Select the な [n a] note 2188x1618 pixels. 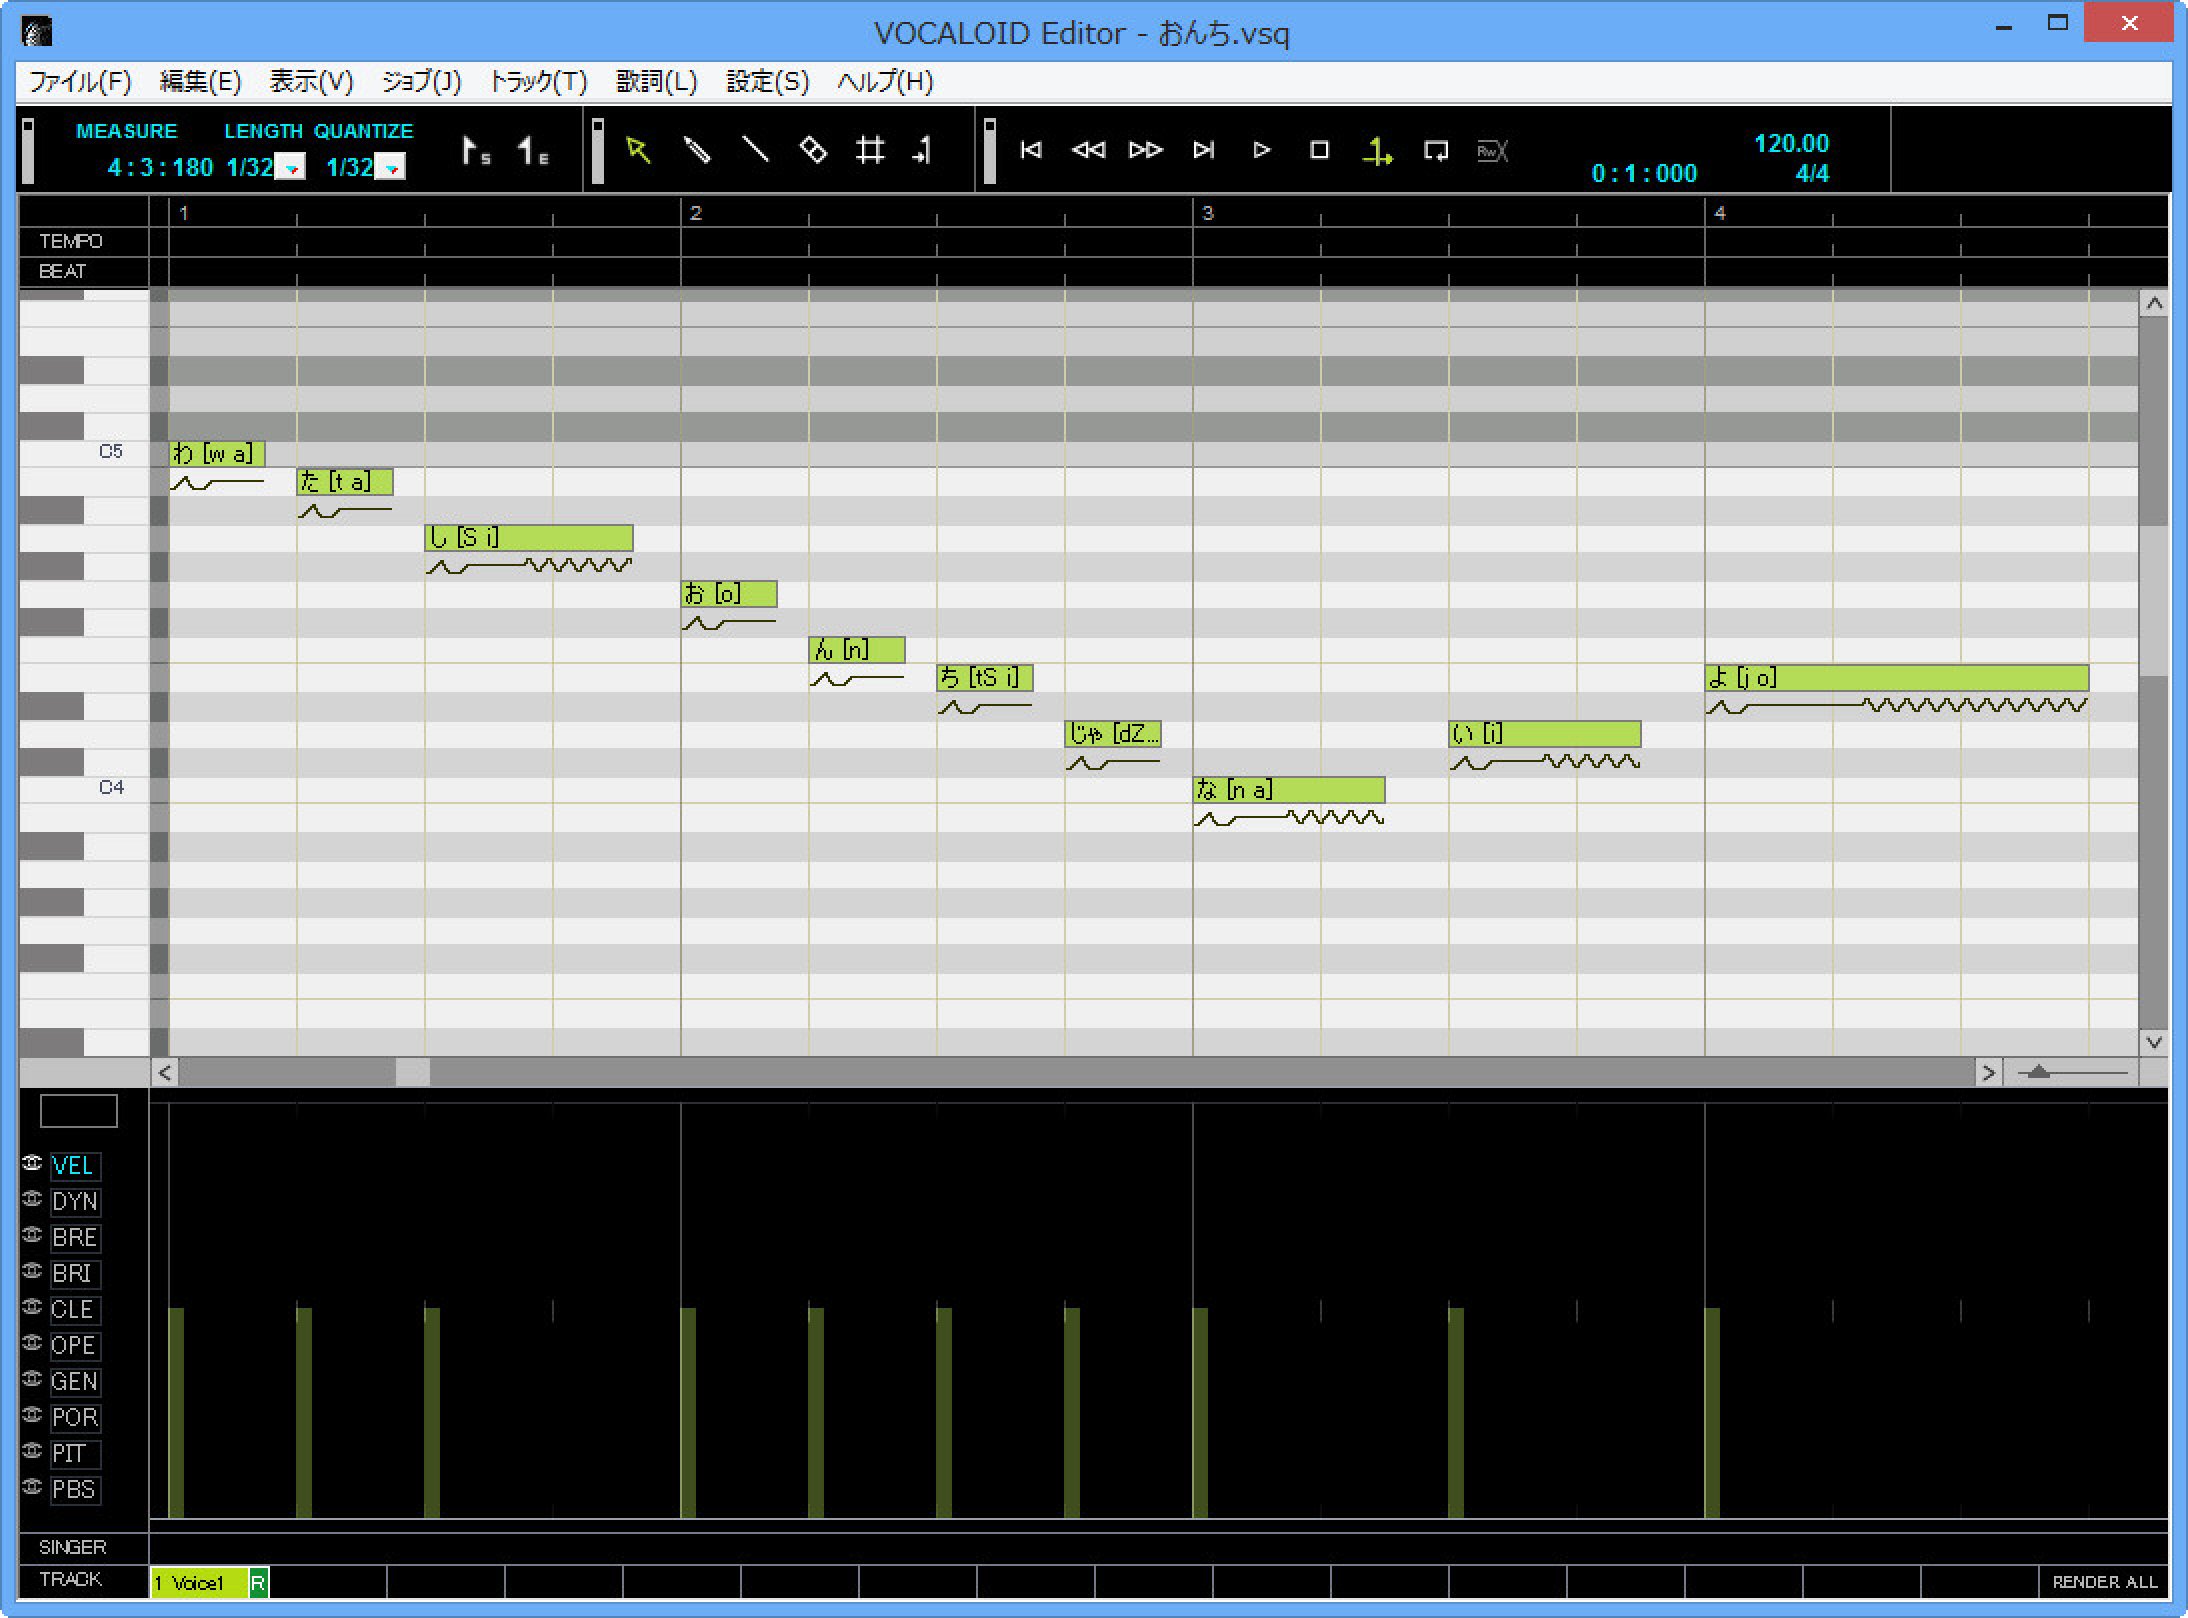(x=1289, y=790)
